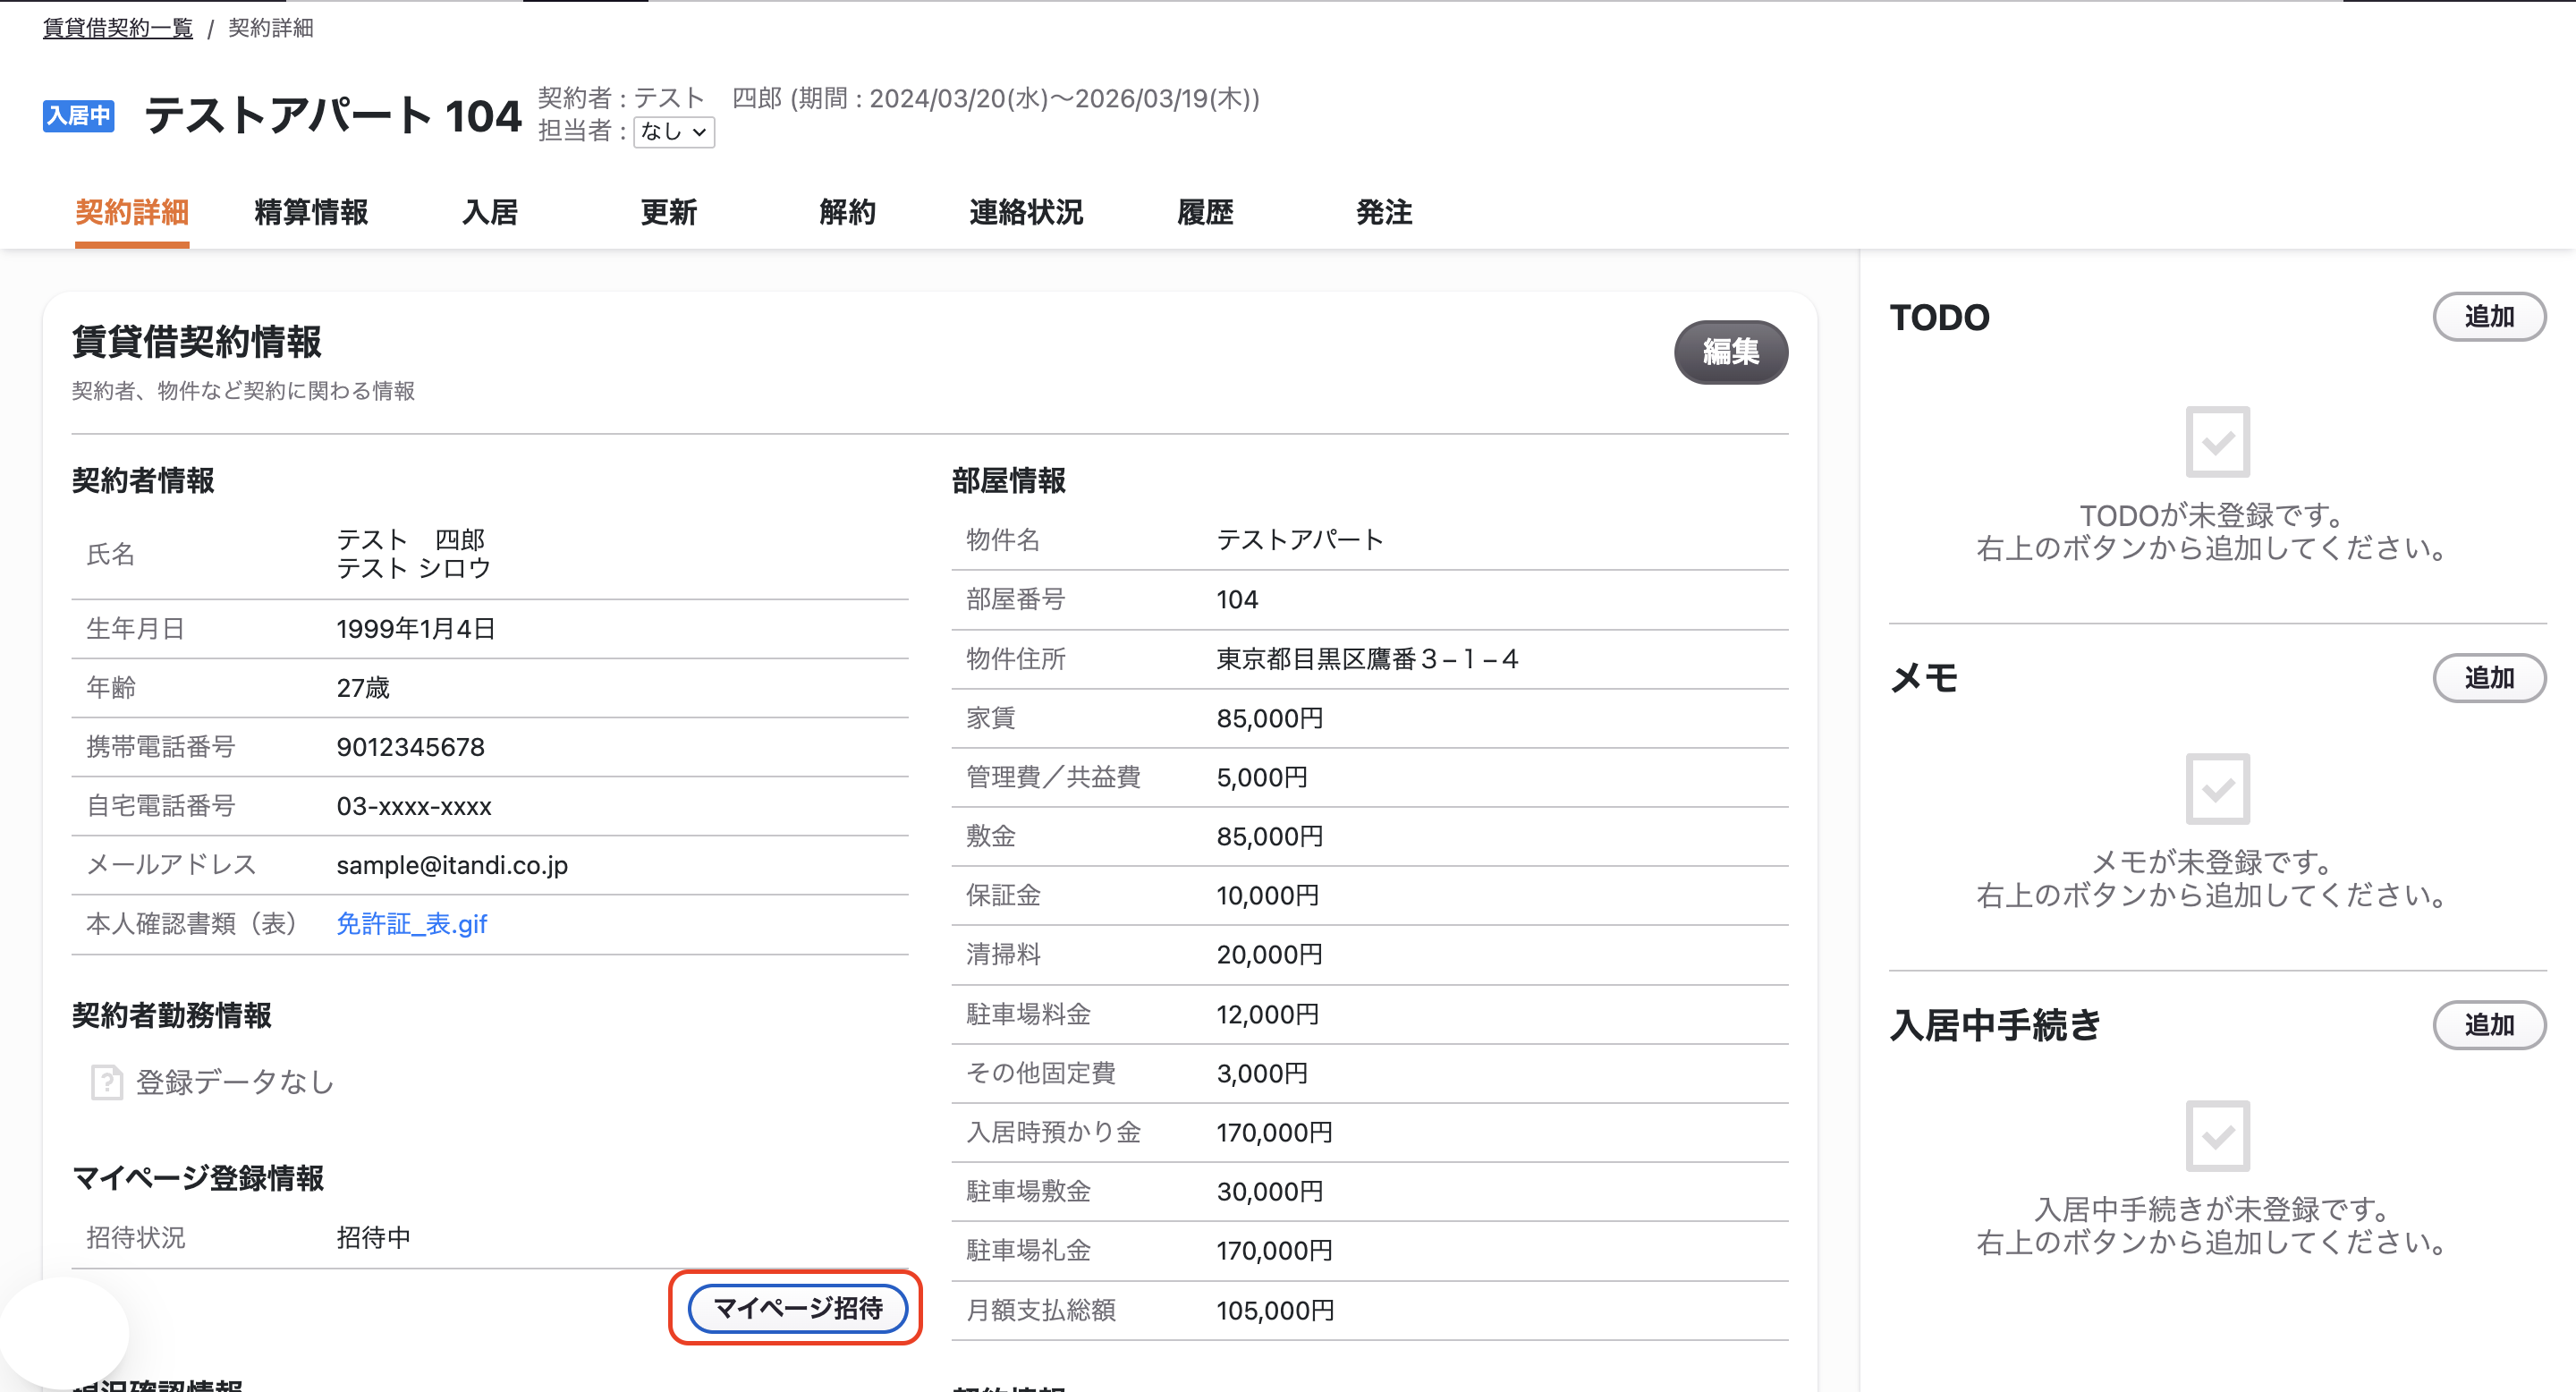The image size is (2576, 1392).
Task: Select the birthdate 1999年1月4日
Action: pyautogui.click(x=416, y=629)
